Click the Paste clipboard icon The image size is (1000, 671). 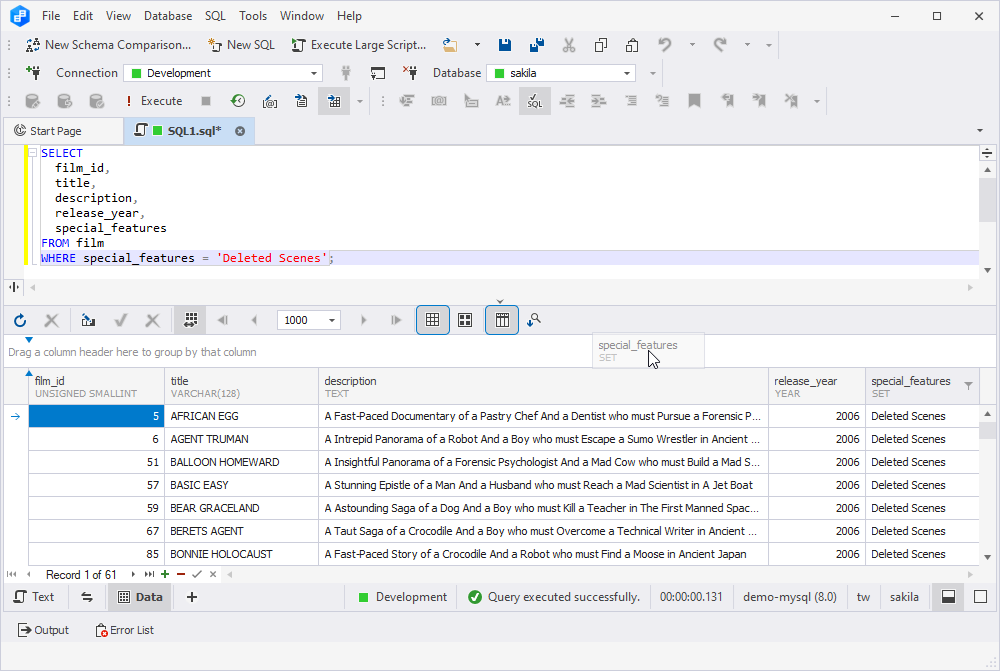pyautogui.click(x=632, y=45)
